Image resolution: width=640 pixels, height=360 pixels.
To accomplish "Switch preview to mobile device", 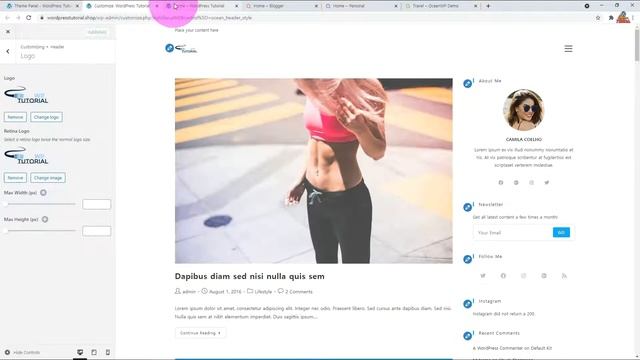I will coord(108,352).
